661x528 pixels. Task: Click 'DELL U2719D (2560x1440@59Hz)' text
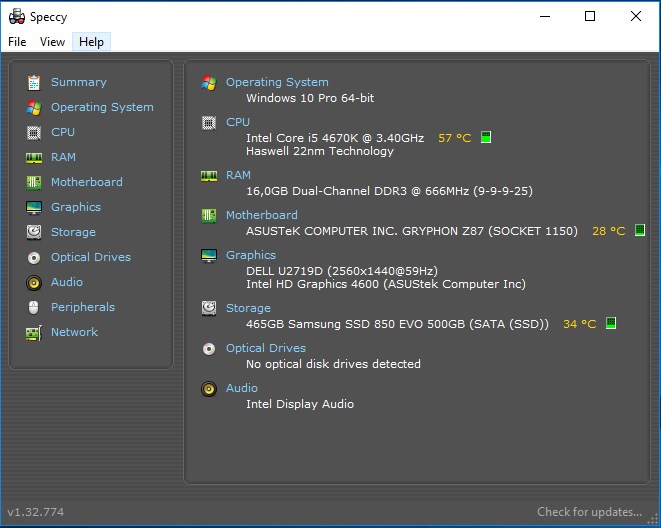tap(342, 271)
